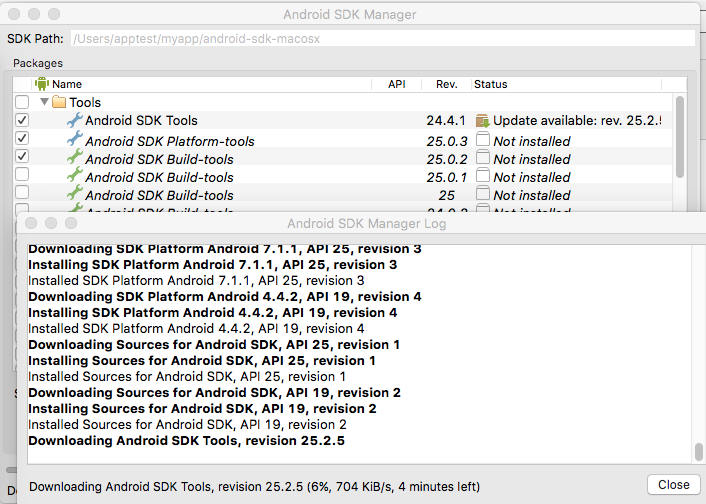Image resolution: width=706 pixels, height=504 pixels.
Task: Close the SDK Manager Log window
Action: coord(674,485)
